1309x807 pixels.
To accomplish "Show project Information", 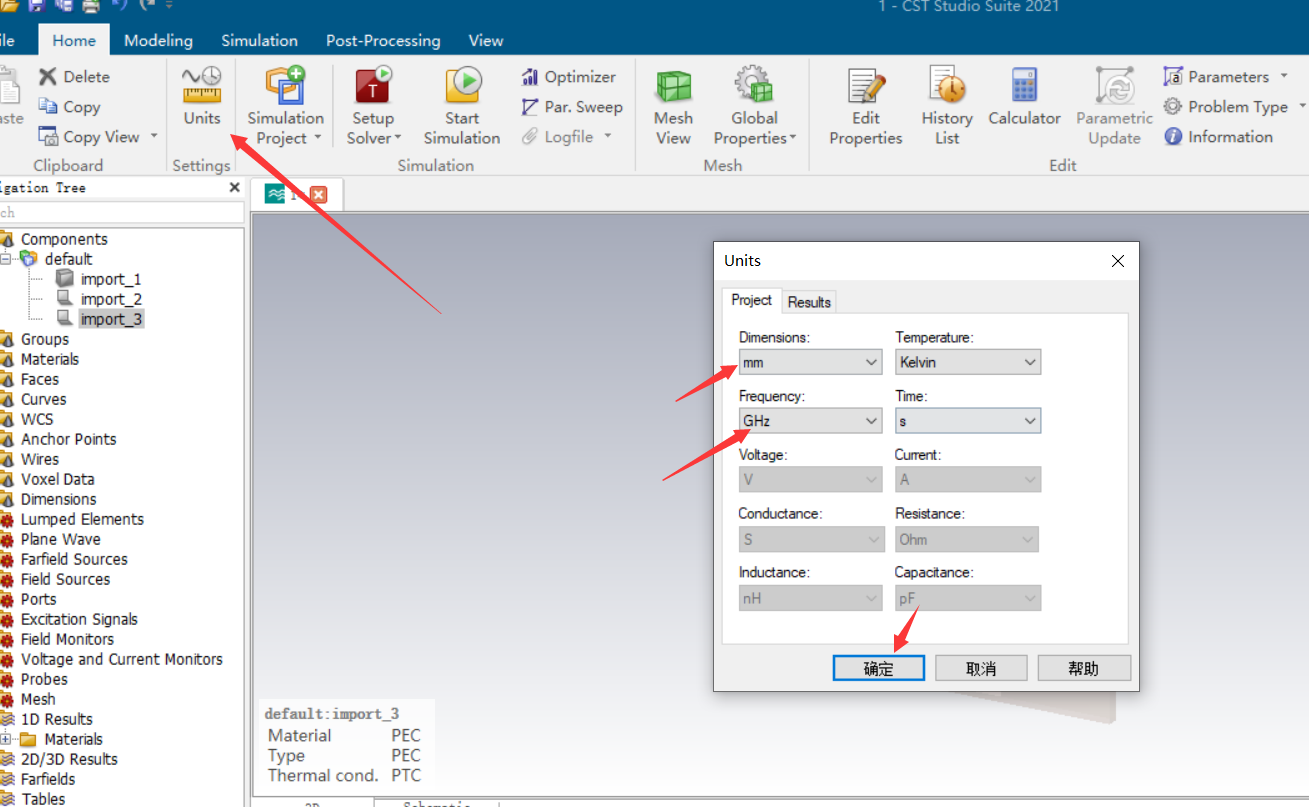I will click(1218, 137).
